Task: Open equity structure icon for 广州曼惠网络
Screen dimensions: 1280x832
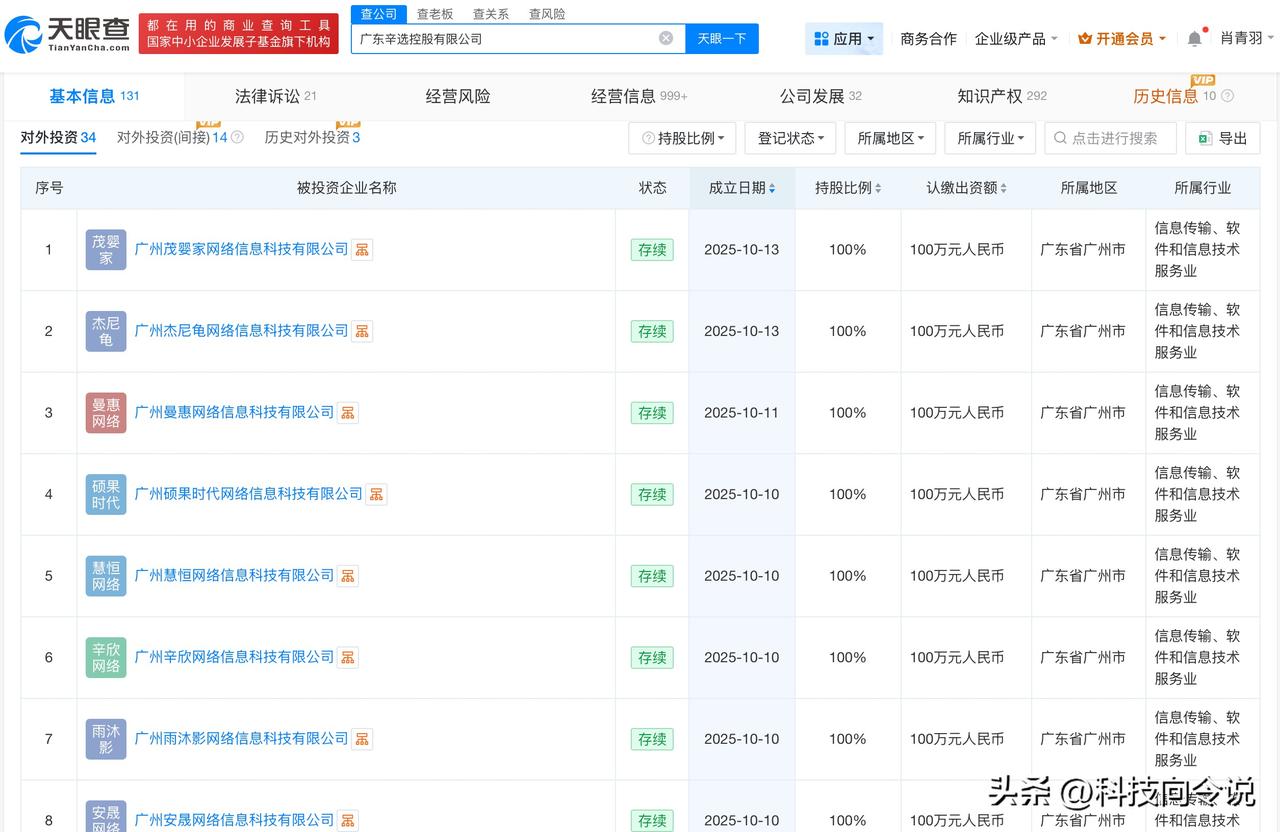Action: click(x=348, y=413)
